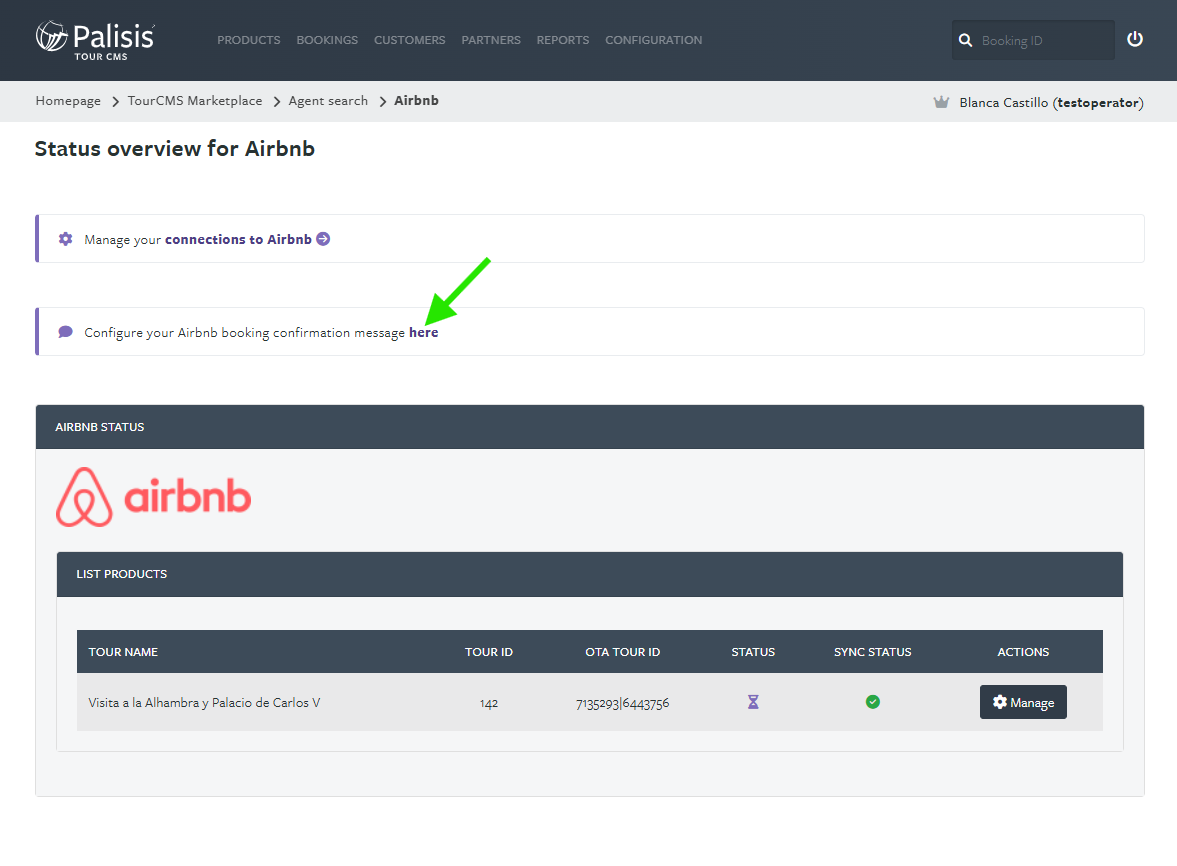1177x866 pixels.
Task: Click the Airbnb logo
Action: coord(153,497)
